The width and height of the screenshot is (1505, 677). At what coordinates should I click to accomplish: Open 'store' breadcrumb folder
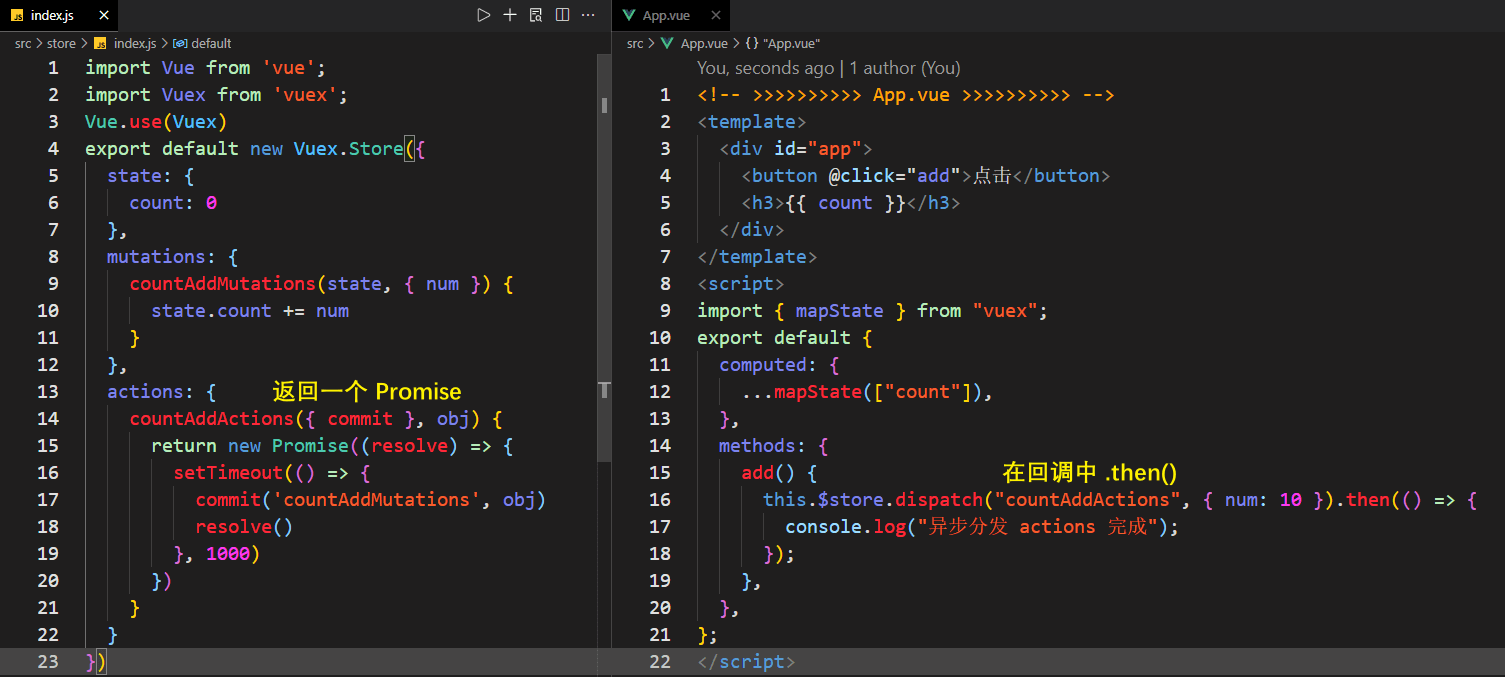(x=61, y=43)
